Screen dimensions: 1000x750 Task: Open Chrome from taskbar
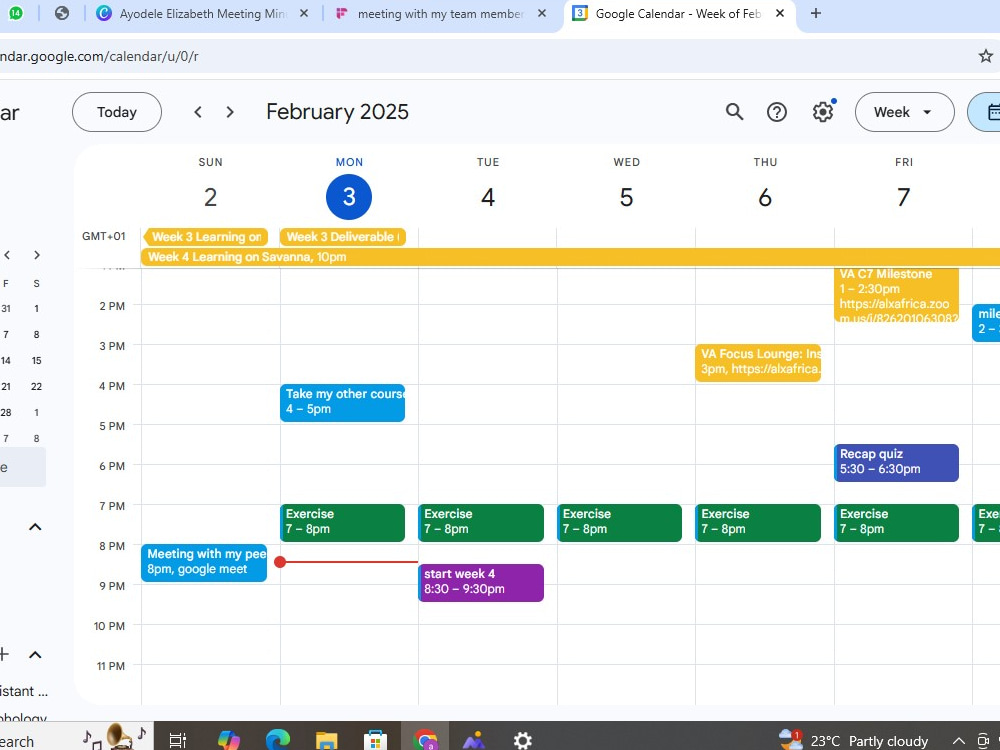pyautogui.click(x=425, y=740)
